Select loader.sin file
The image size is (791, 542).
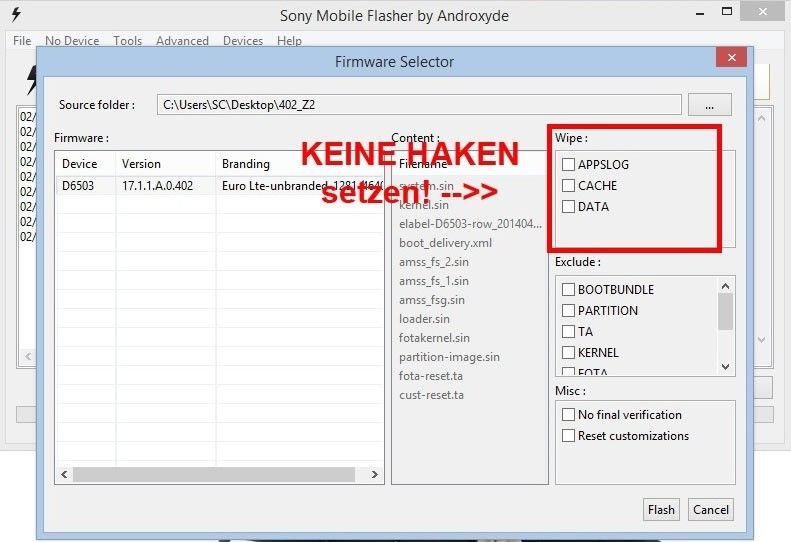tap(424, 319)
